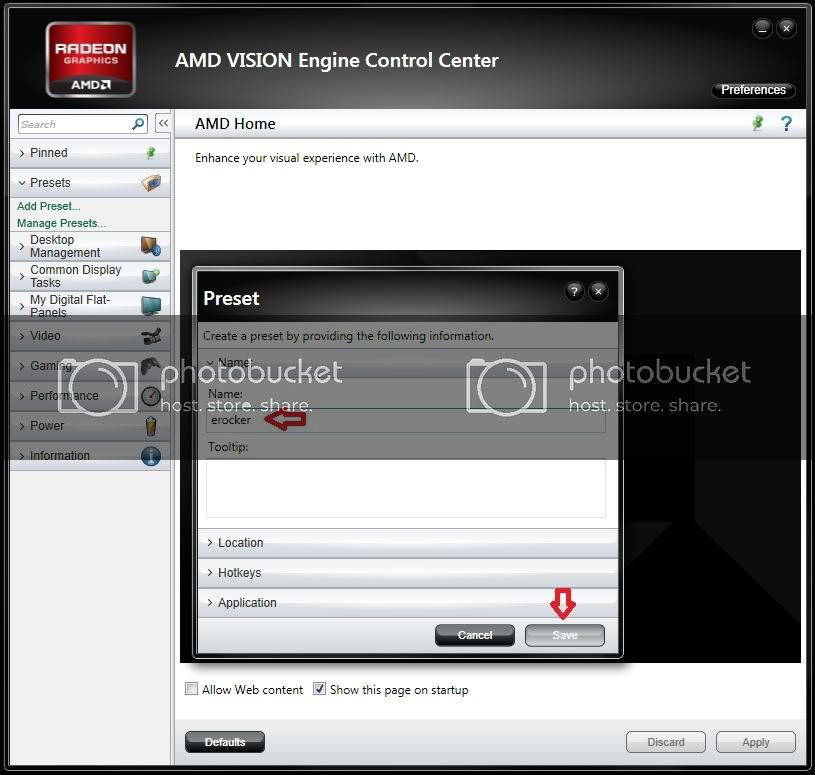Click the Information blue 'i' icon
The image size is (815, 775).
[x=151, y=456]
